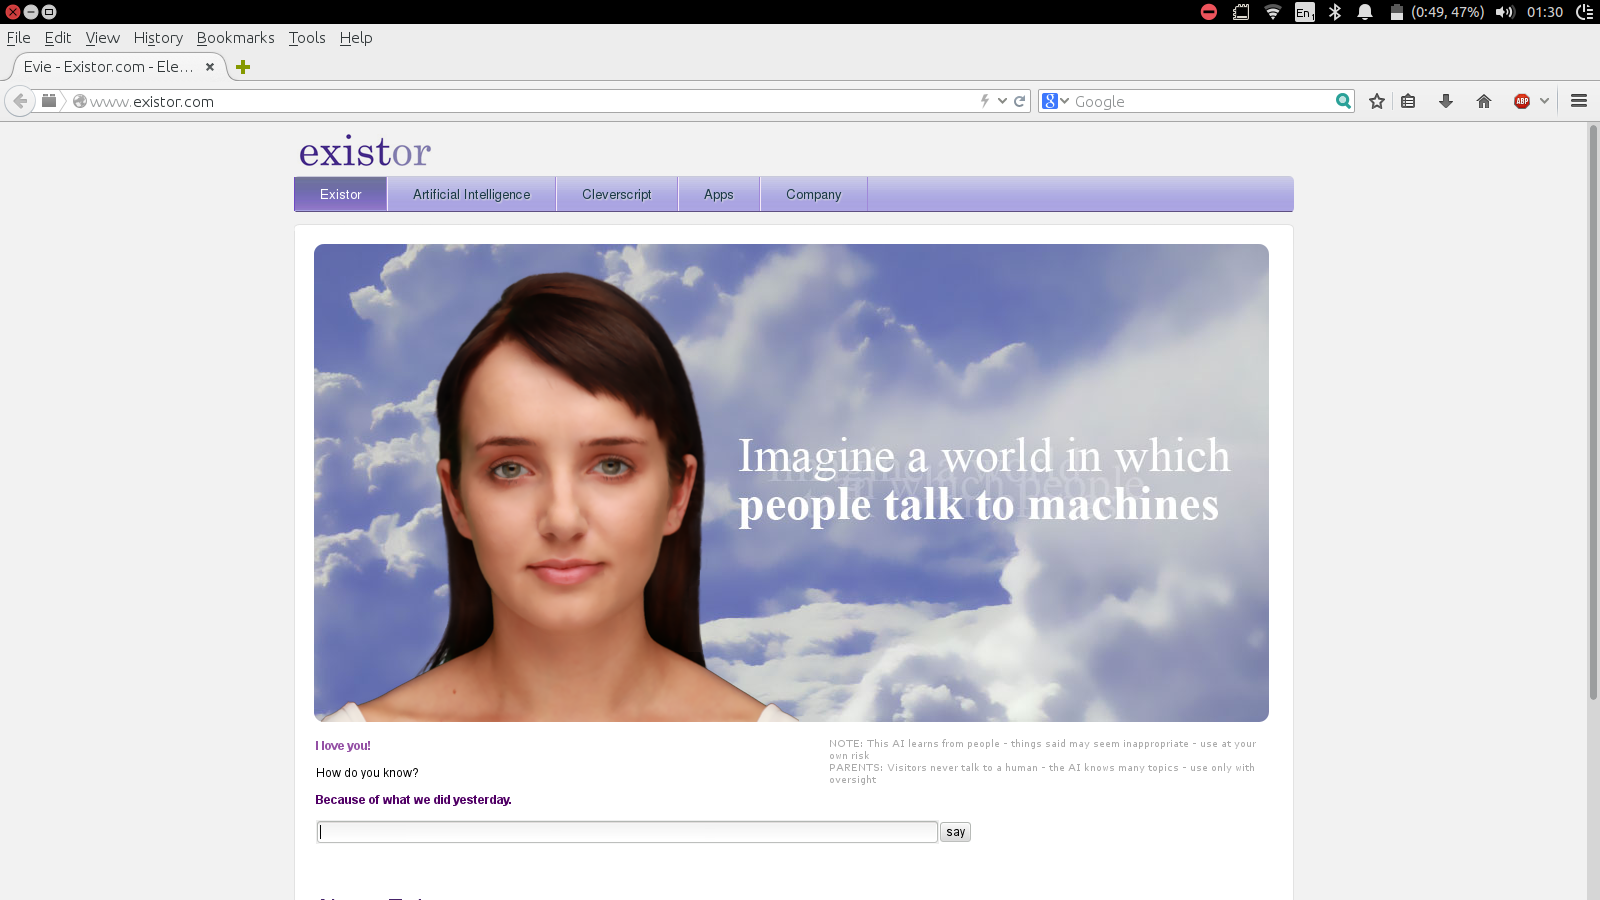Open the Help menu
This screenshot has height=900, width=1600.
(355, 38)
